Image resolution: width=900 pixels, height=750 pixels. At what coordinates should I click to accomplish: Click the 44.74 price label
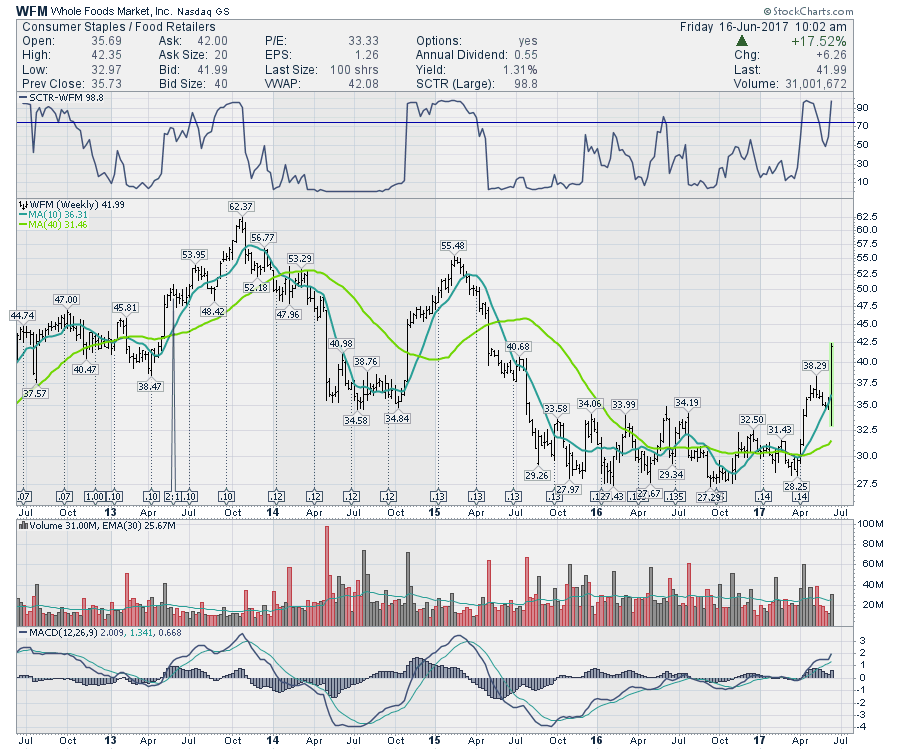click(22, 316)
